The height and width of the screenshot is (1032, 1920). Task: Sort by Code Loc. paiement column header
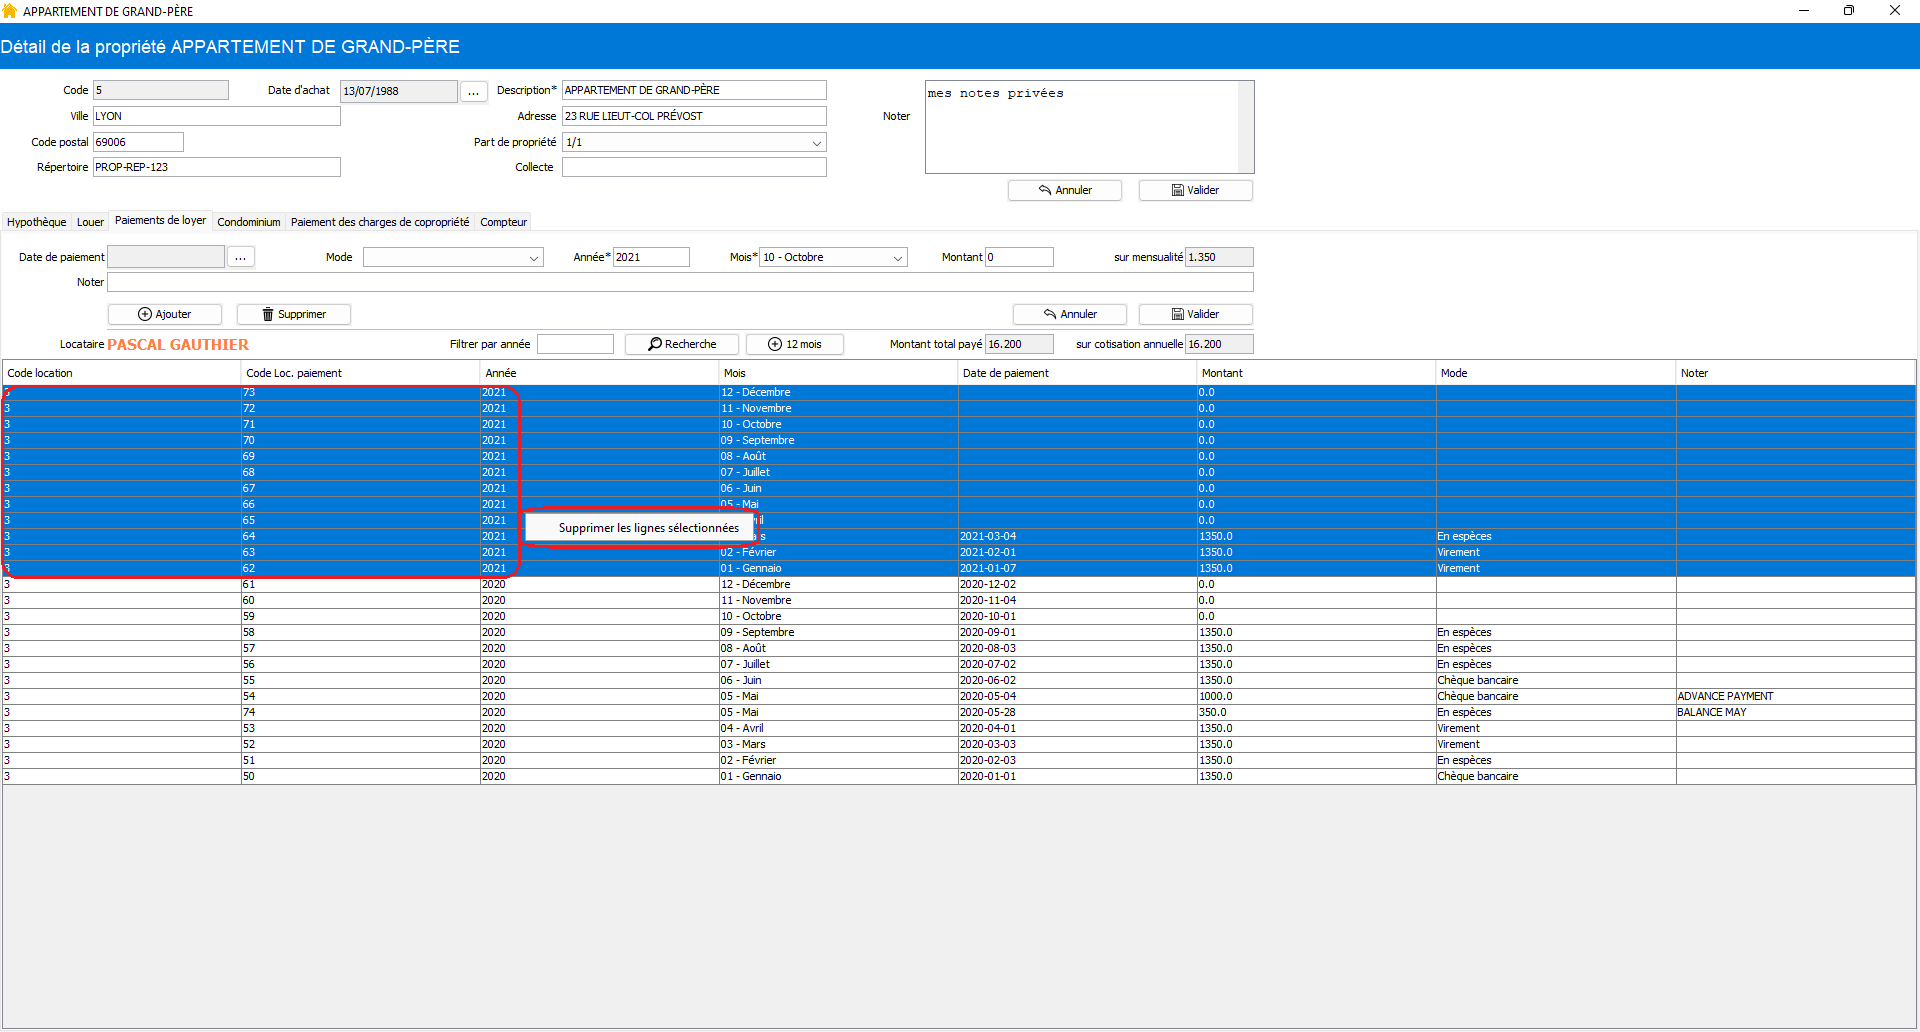click(360, 373)
